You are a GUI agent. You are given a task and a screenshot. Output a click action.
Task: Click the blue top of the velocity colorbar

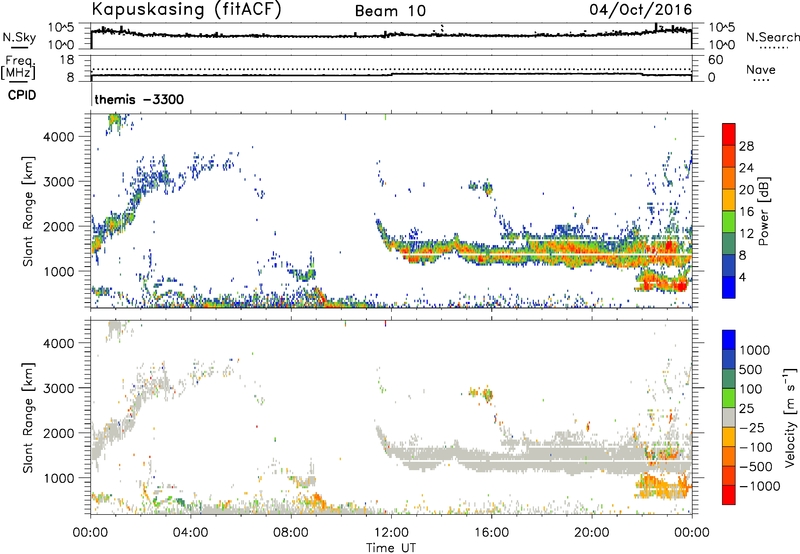click(x=729, y=340)
